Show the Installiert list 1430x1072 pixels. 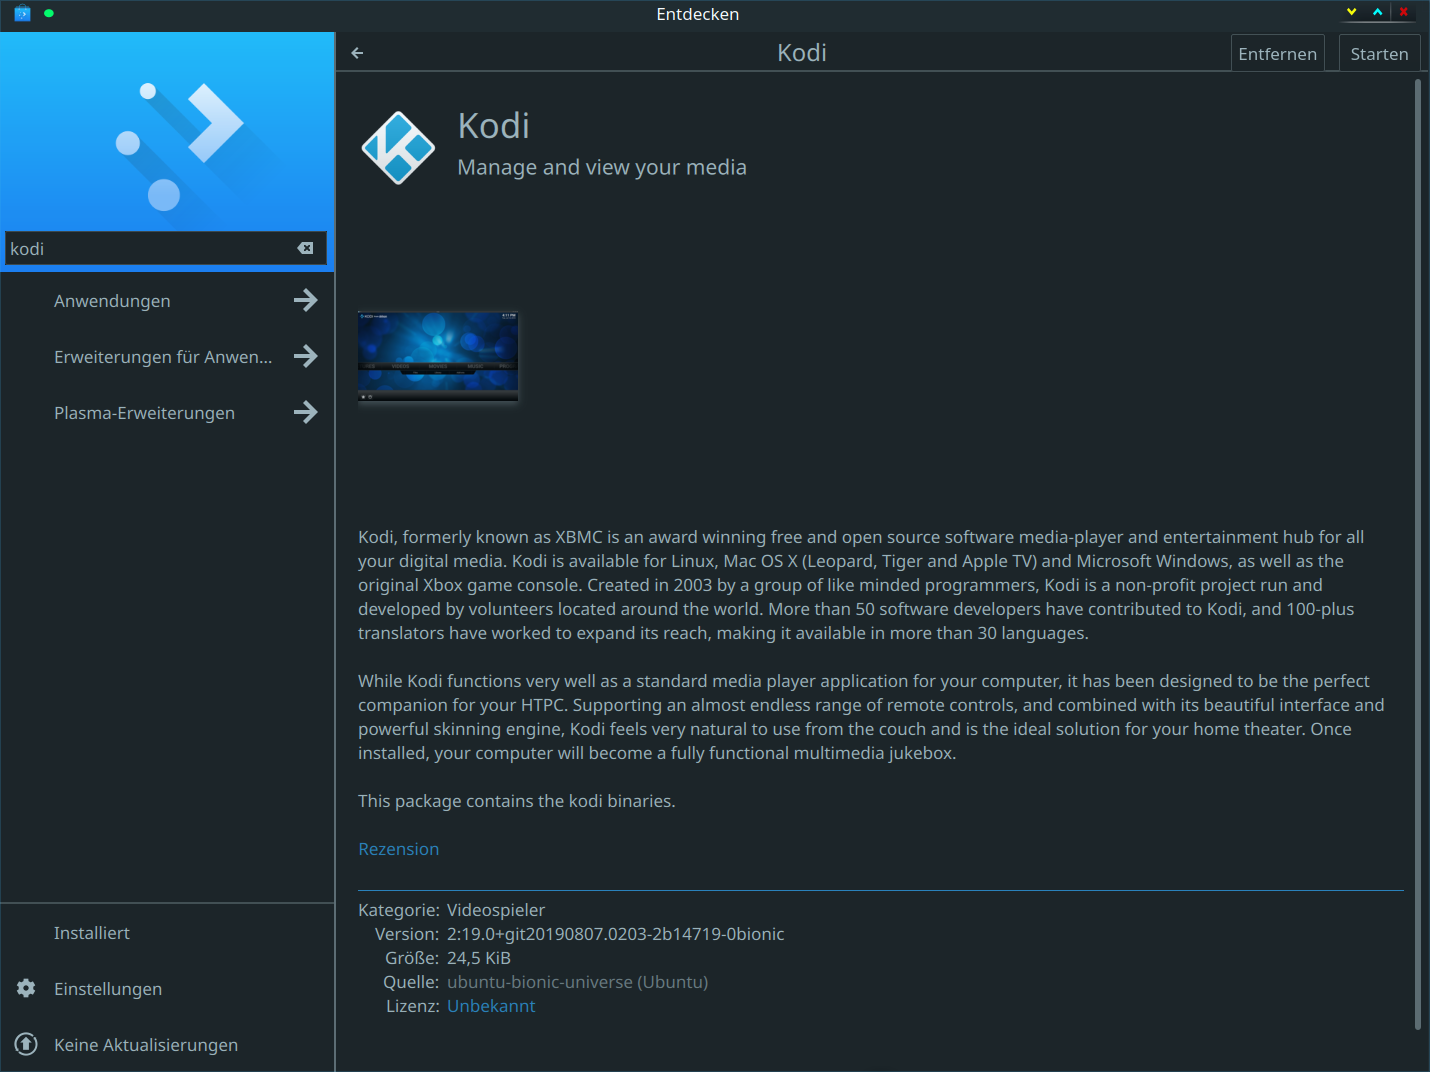pos(168,932)
